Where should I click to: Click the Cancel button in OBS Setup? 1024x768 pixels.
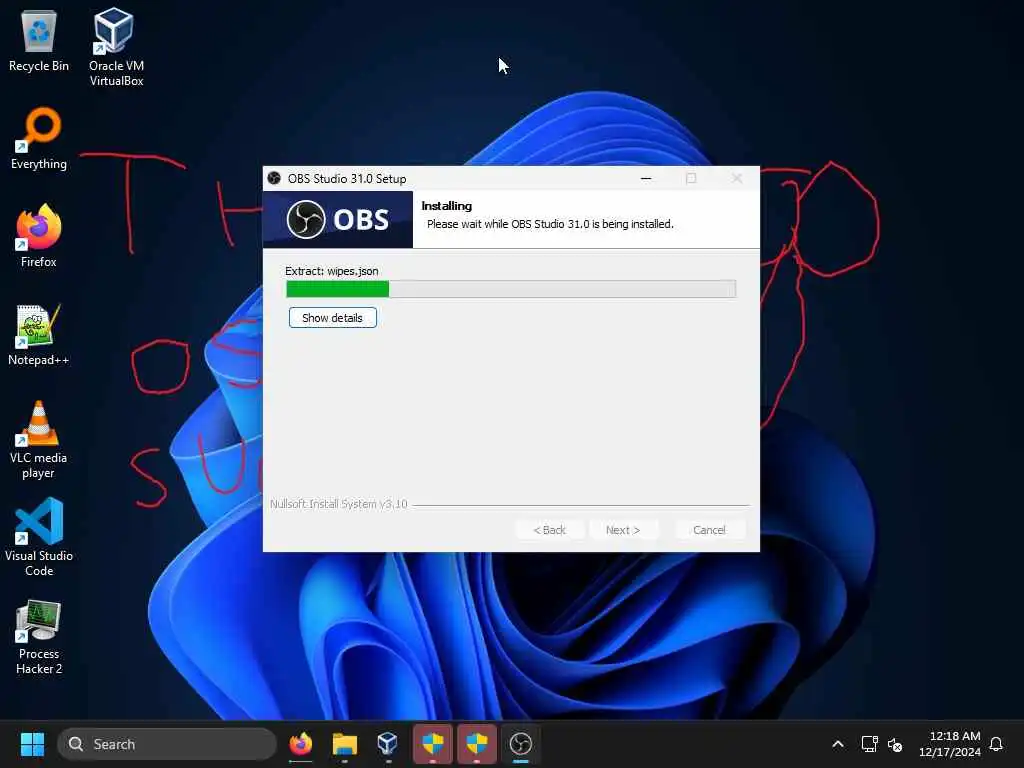[x=709, y=530]
